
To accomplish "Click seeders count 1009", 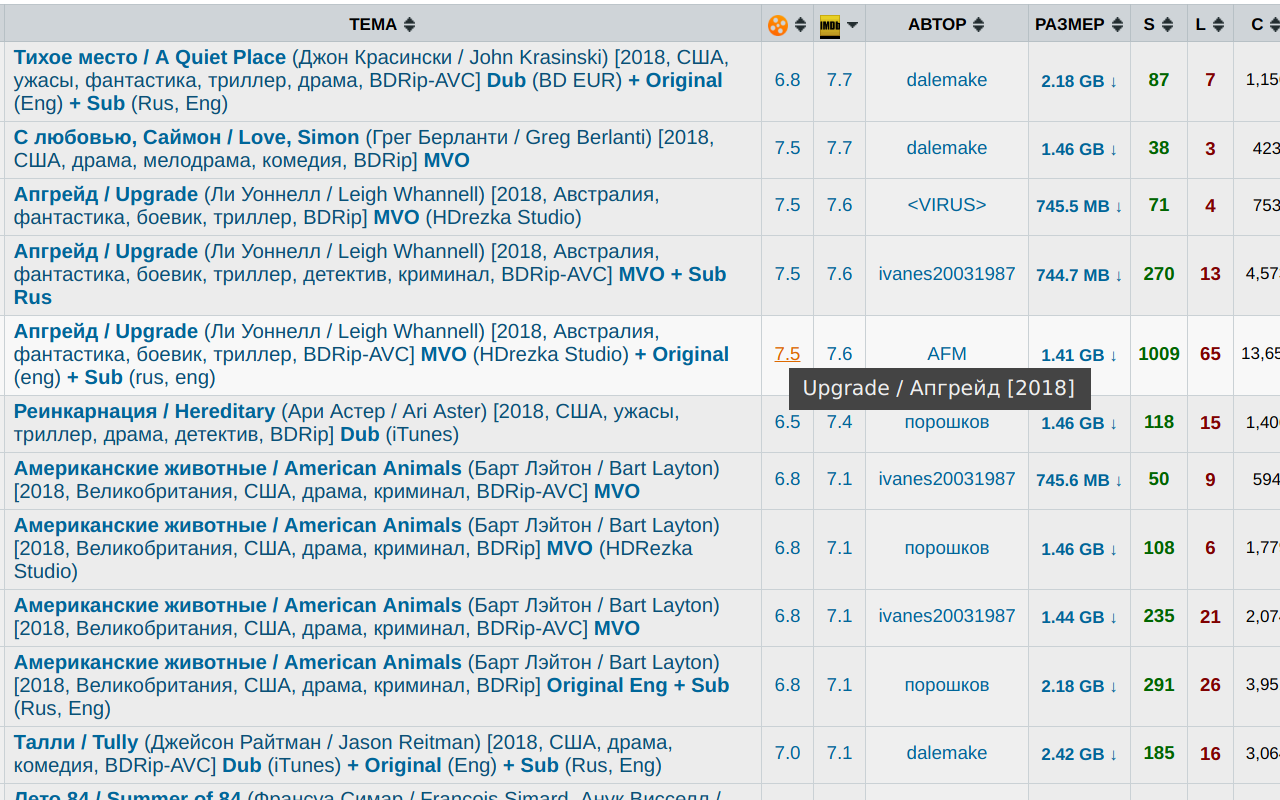I will (1159, 354).
